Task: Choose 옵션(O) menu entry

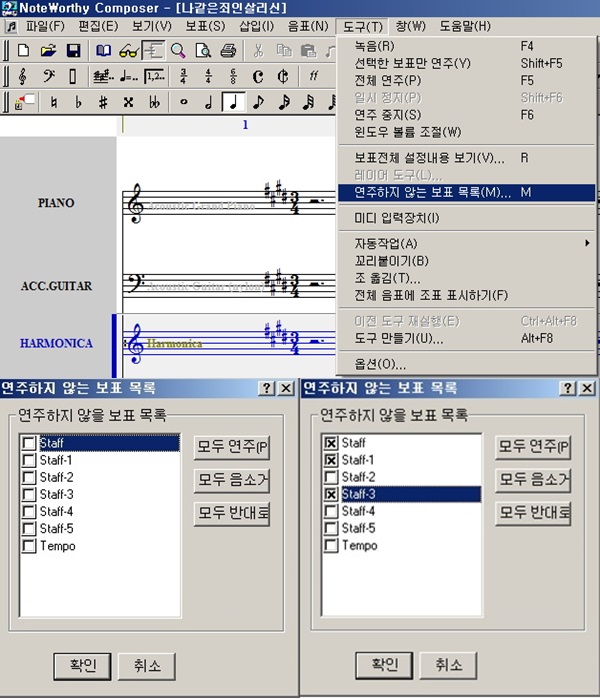Action: pyautogui.click(x=467, y=365)
